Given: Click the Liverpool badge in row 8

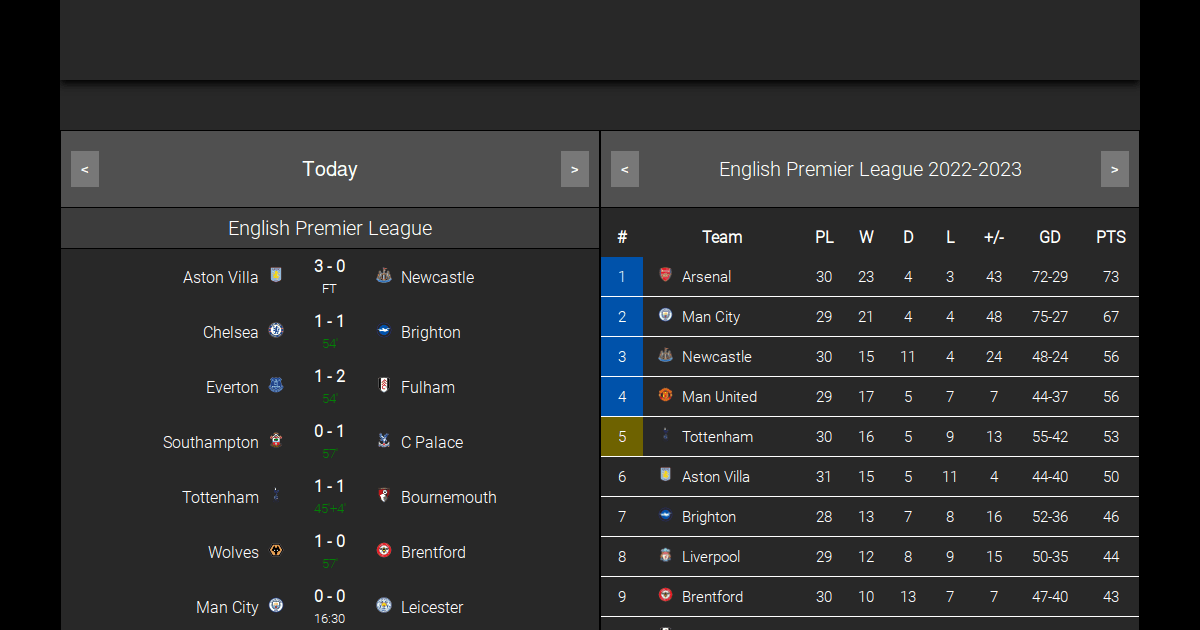Looking at the screenshot, I should (x=665, y=556).
